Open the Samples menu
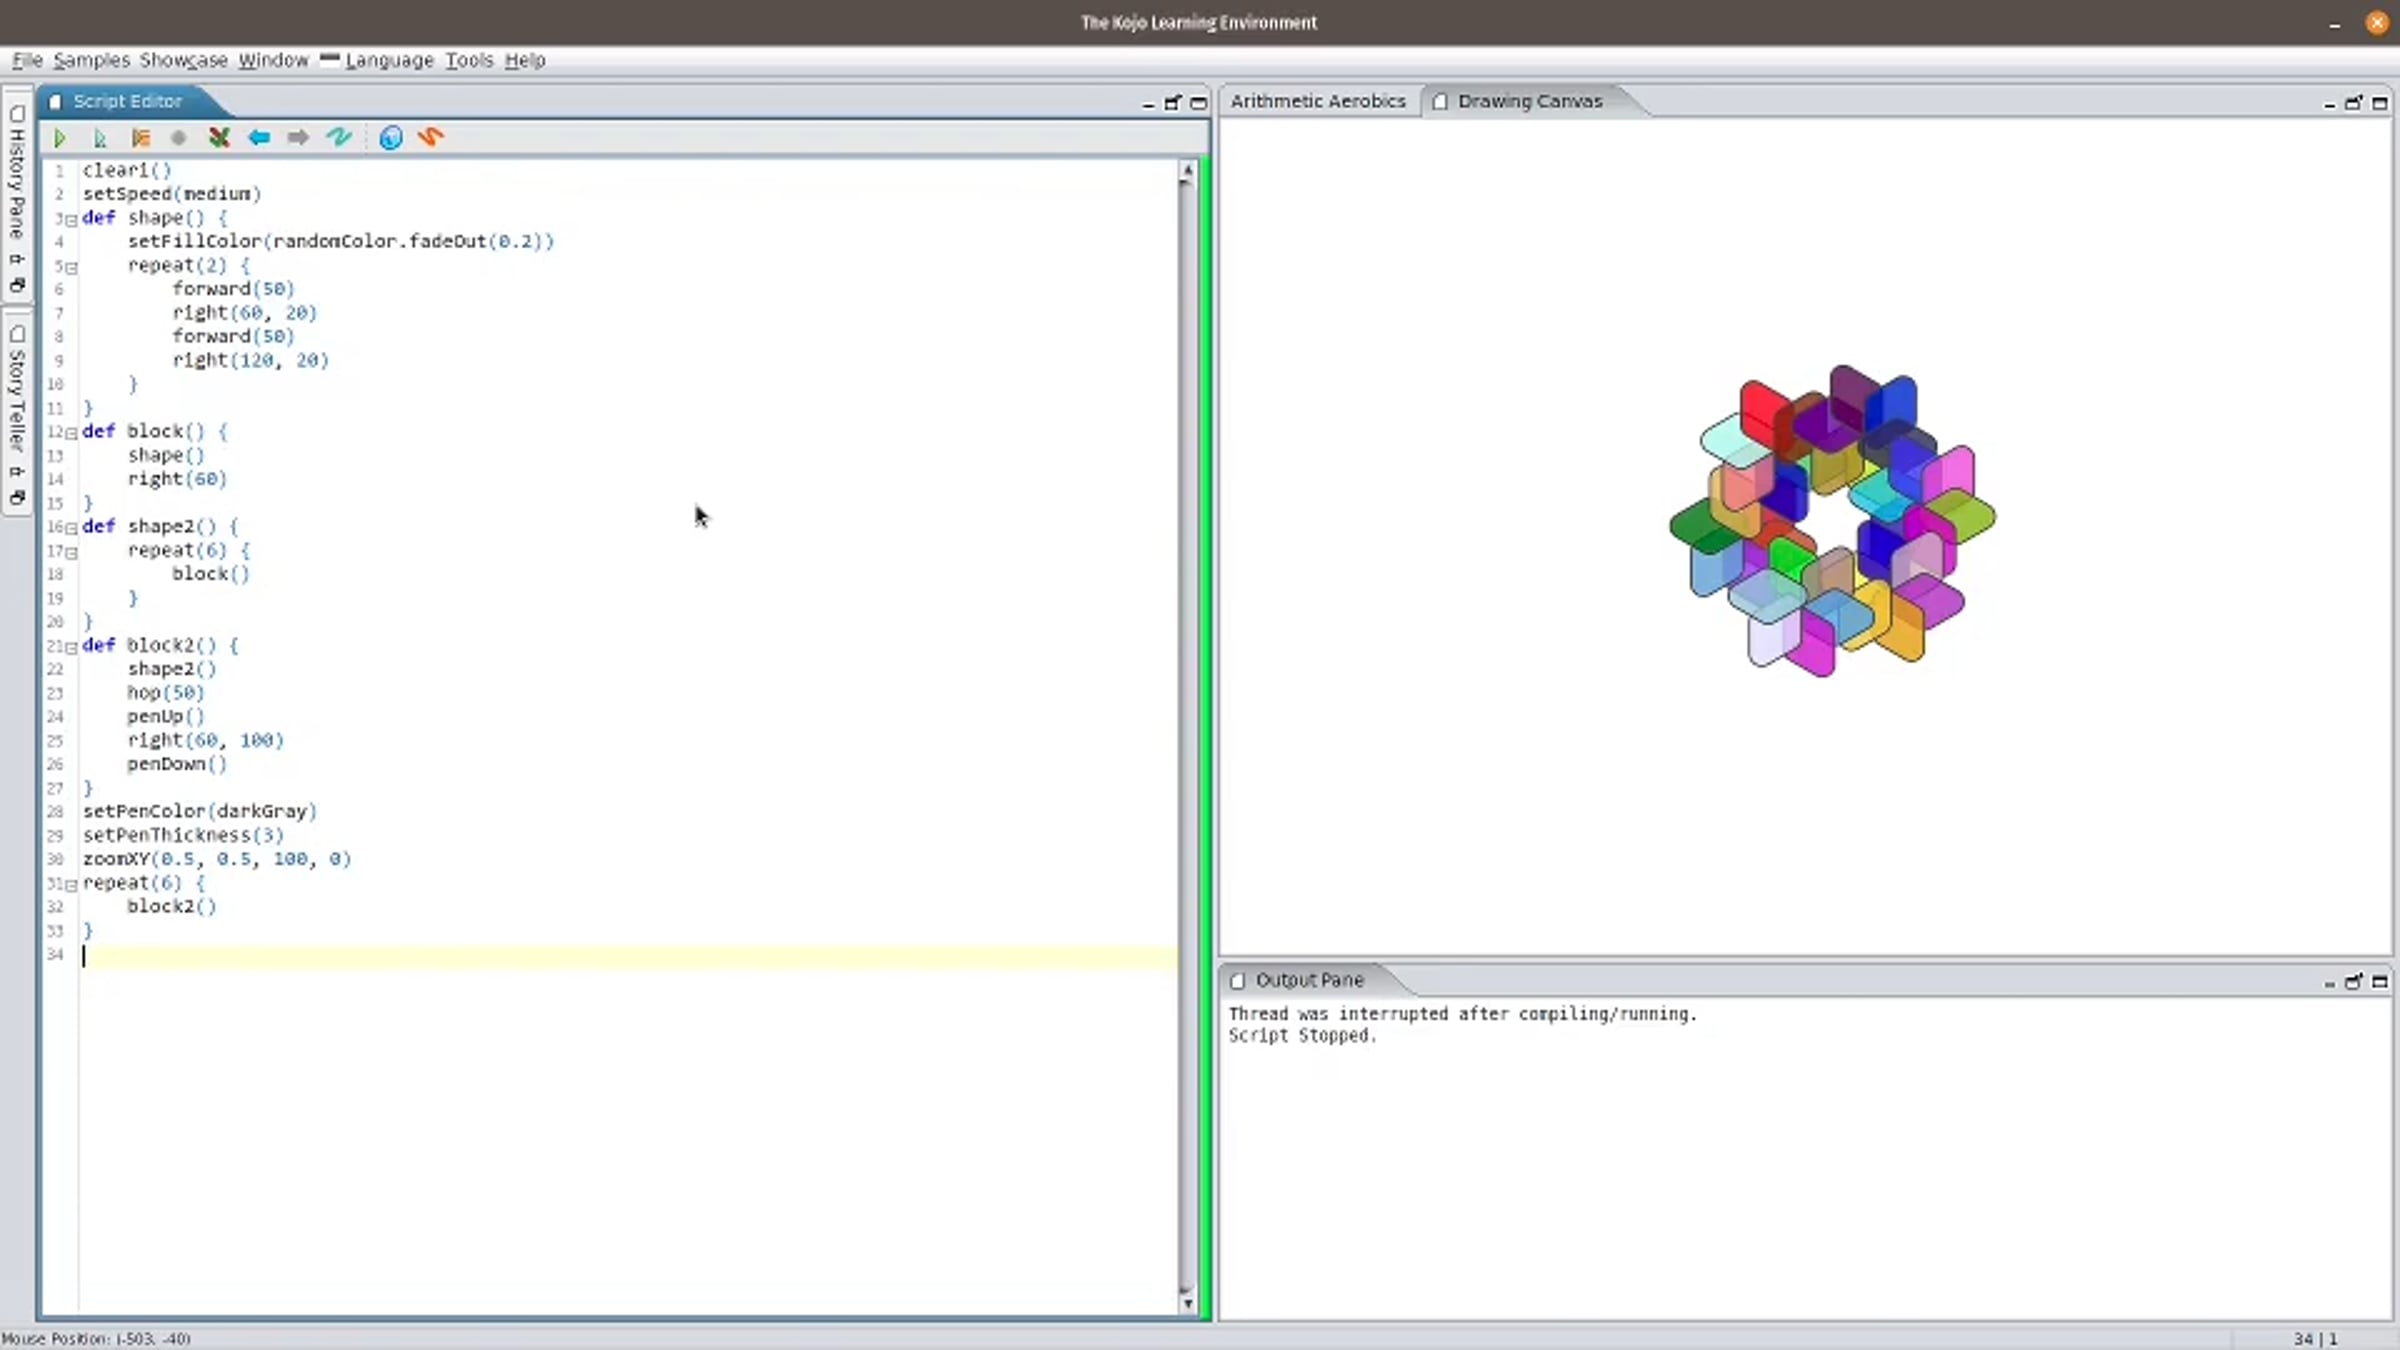Screen dimensions: 2400x1350 coord(91,60)
